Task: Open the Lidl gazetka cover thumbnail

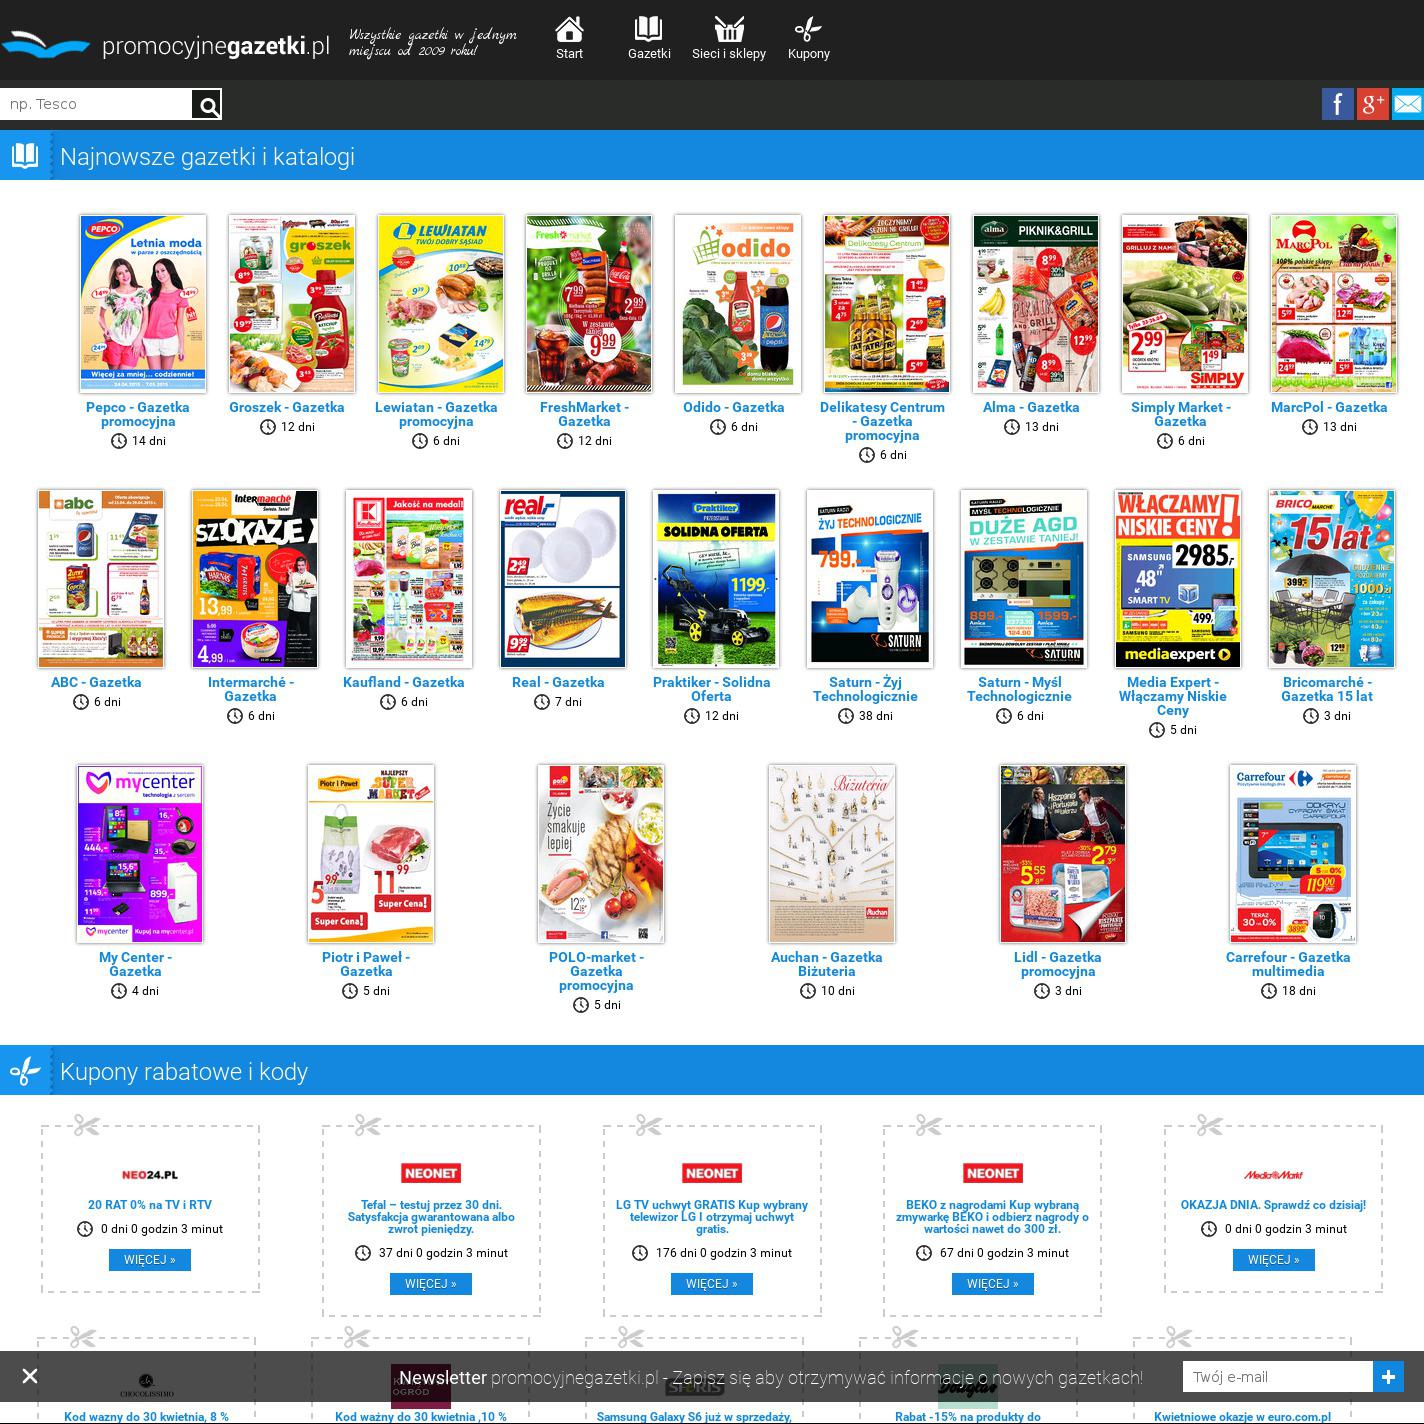Action: pyautogui.click(x=1063, y=853)
